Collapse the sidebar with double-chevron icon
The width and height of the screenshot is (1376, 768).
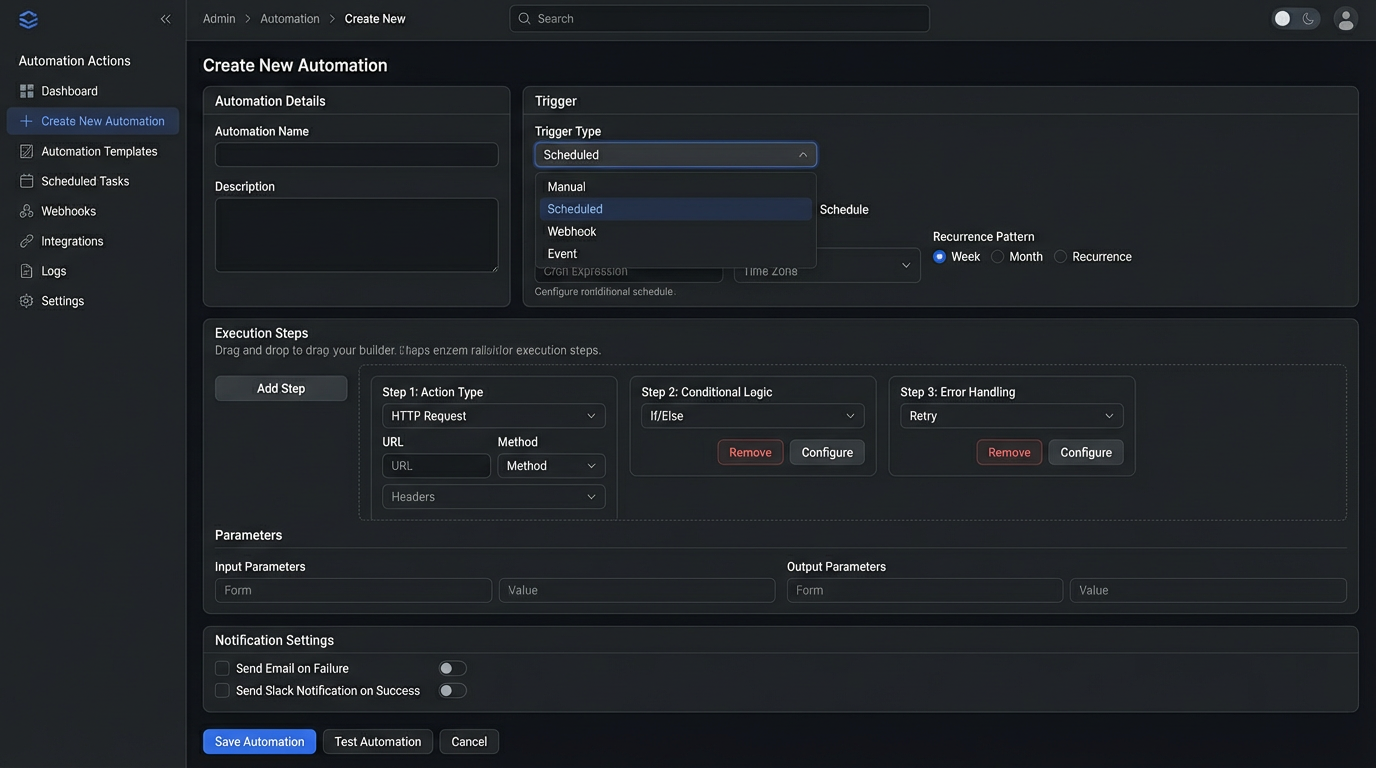(165, 19)
